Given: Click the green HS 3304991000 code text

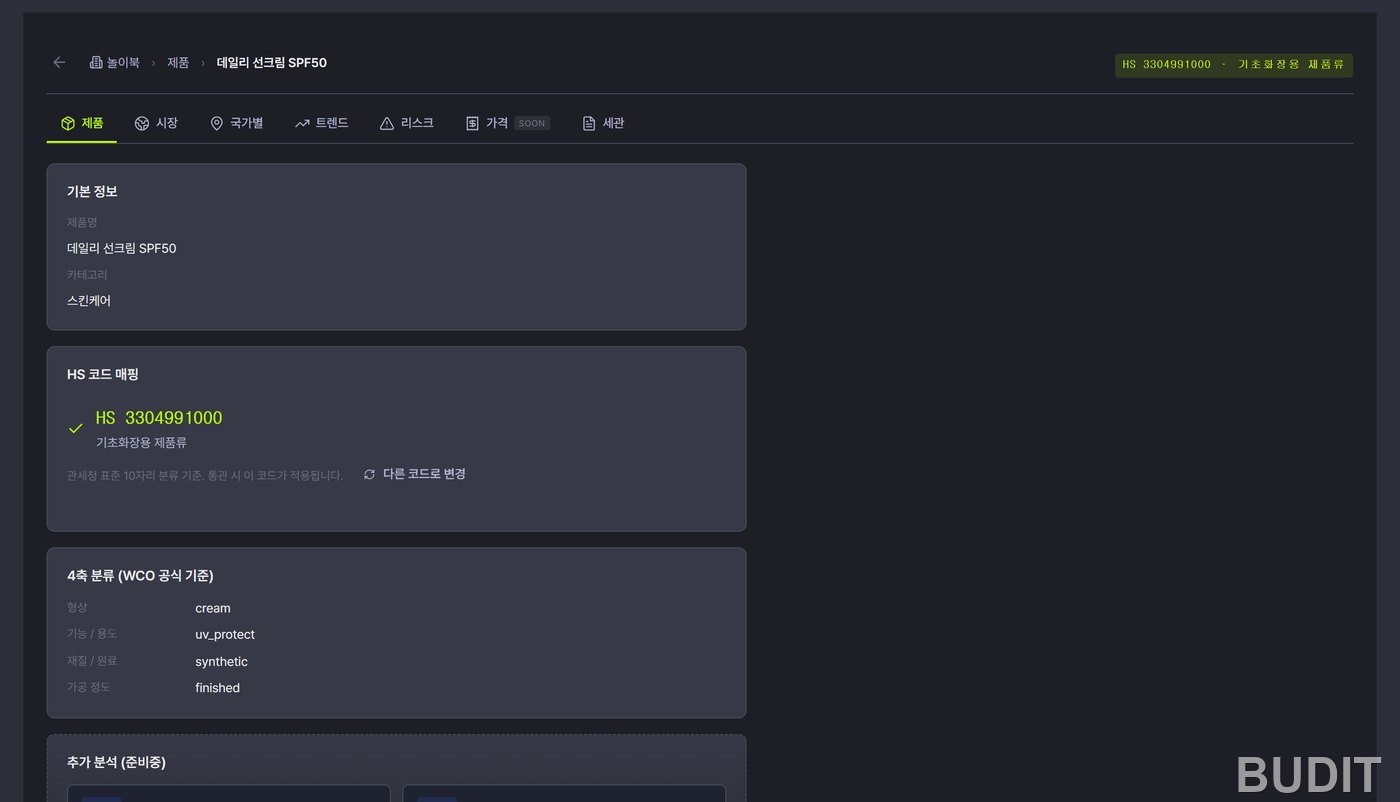Looking at the screenshot, I should tap(159, 418).
